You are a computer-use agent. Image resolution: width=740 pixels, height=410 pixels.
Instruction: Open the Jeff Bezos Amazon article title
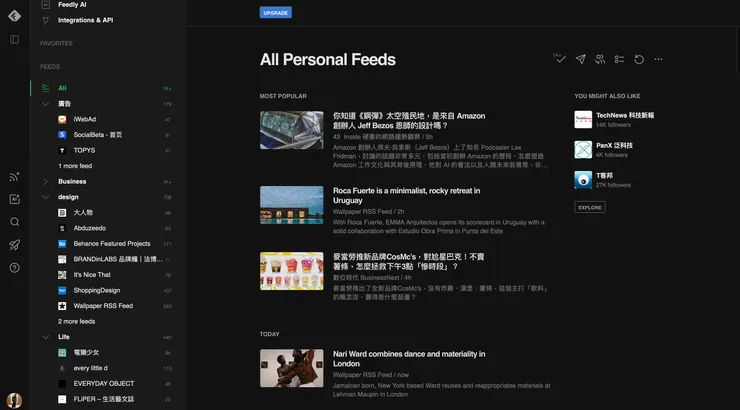click(409, 121)
